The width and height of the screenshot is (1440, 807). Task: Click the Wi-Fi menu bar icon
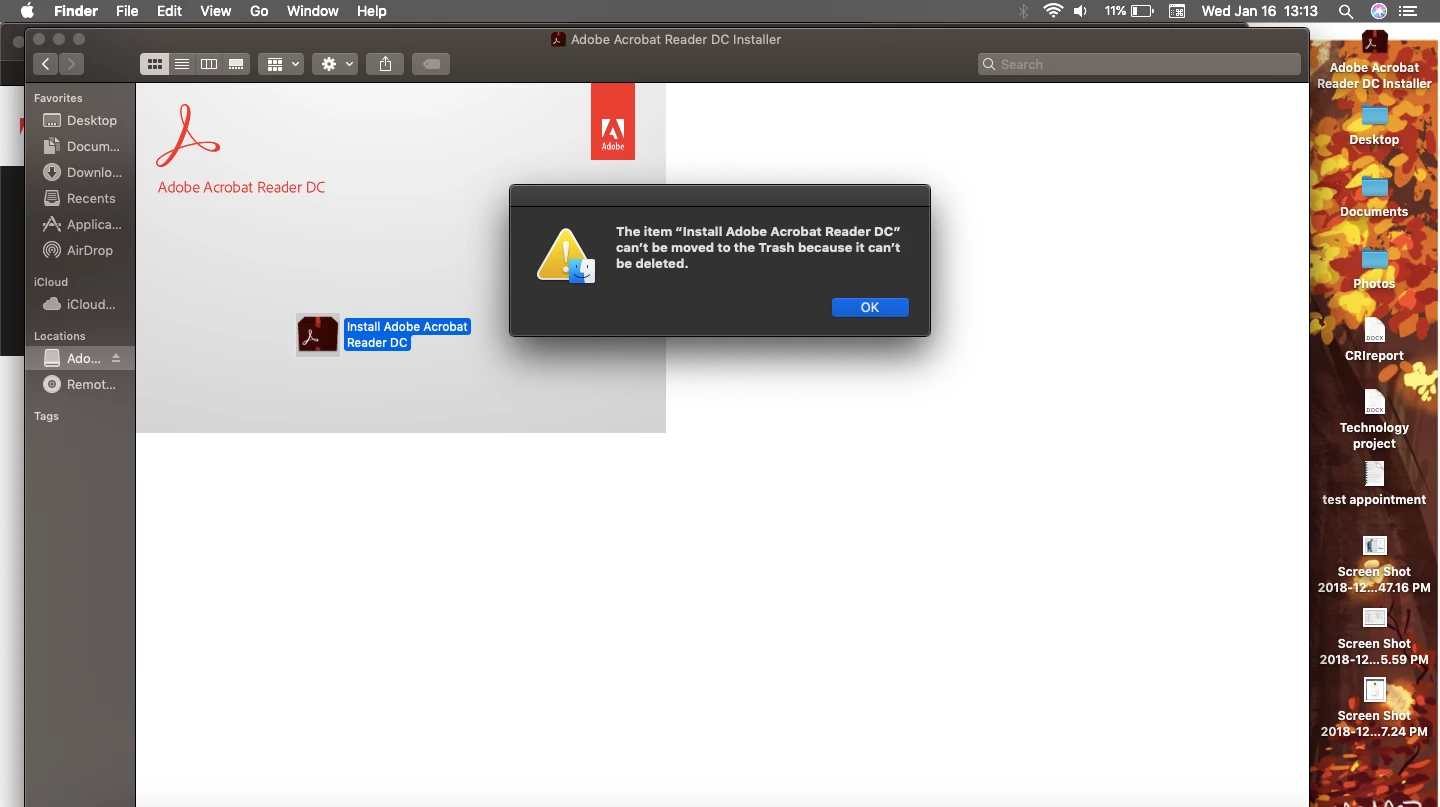point(1053,11)
